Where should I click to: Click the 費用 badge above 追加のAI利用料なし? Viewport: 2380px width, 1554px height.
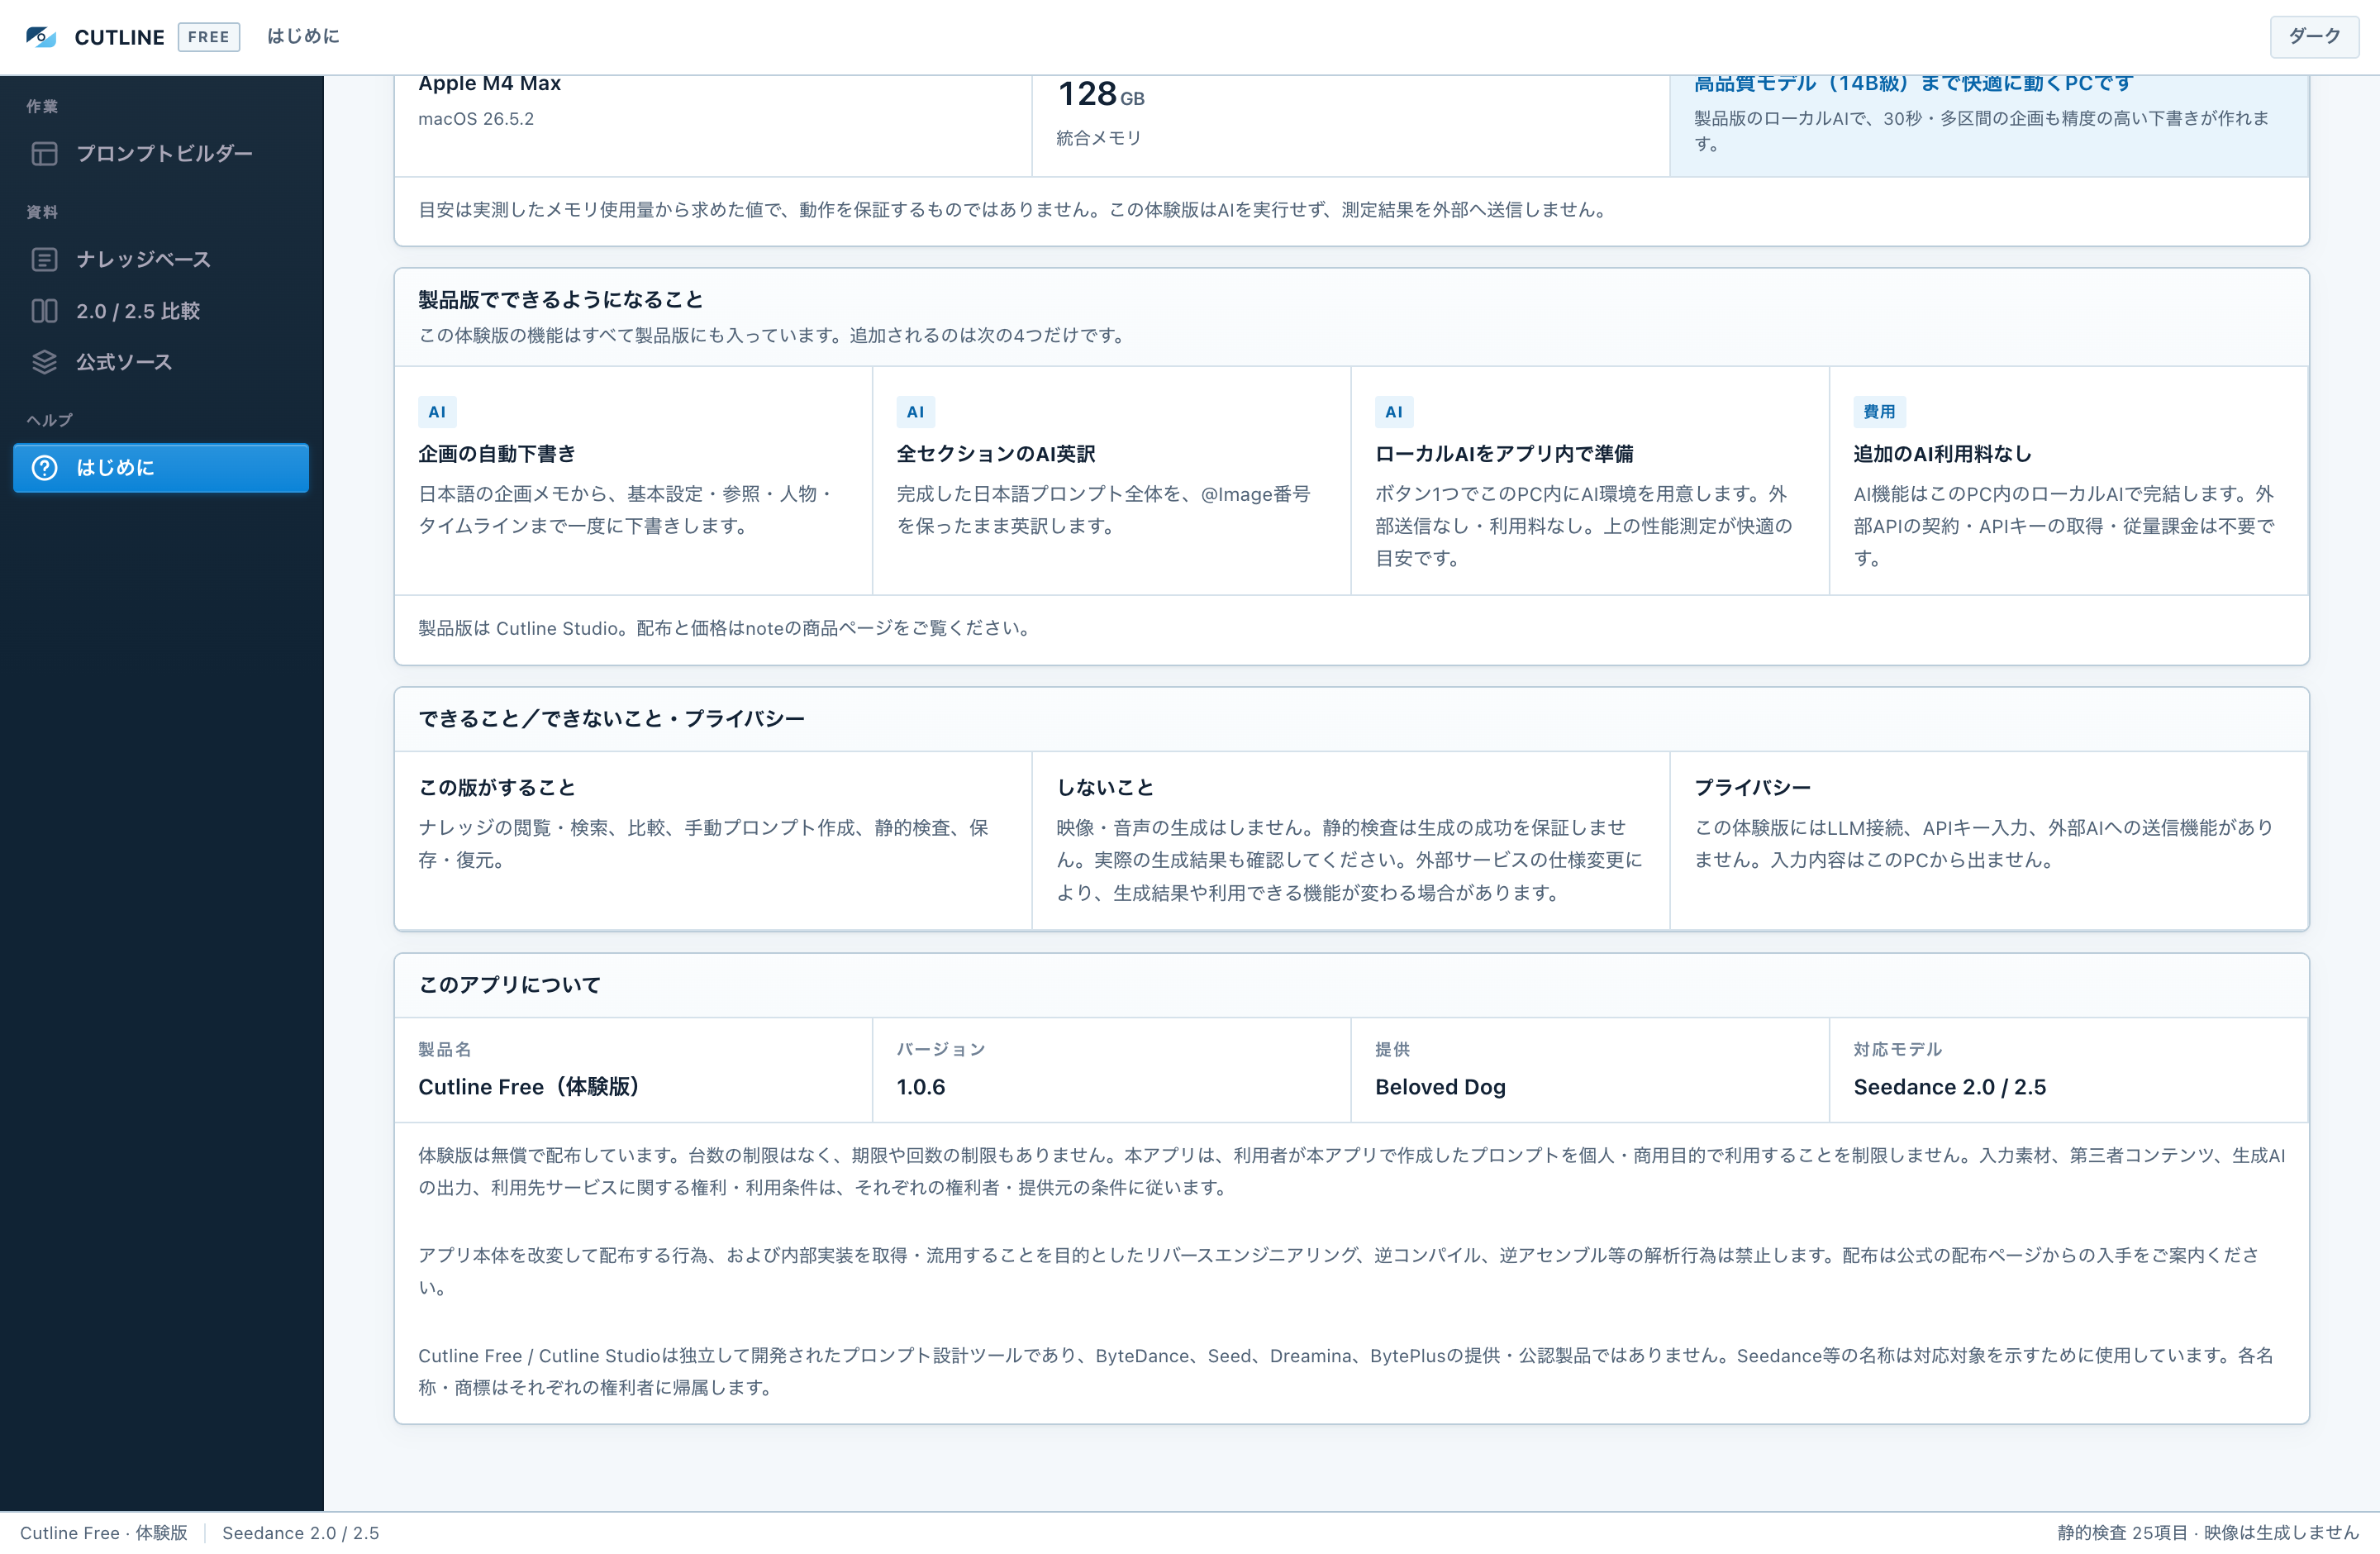click(1879, 412)
